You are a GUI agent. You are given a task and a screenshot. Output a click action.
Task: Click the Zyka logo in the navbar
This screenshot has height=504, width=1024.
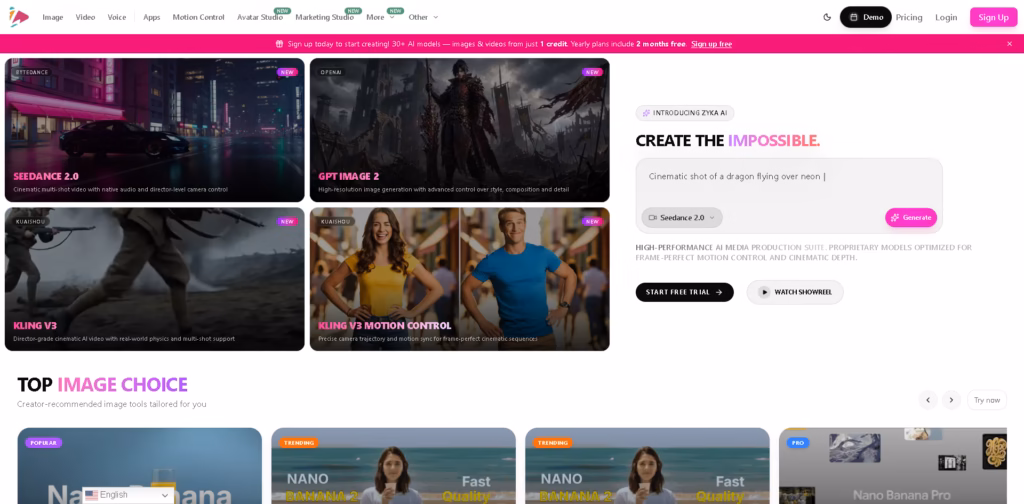click(18, 17)
